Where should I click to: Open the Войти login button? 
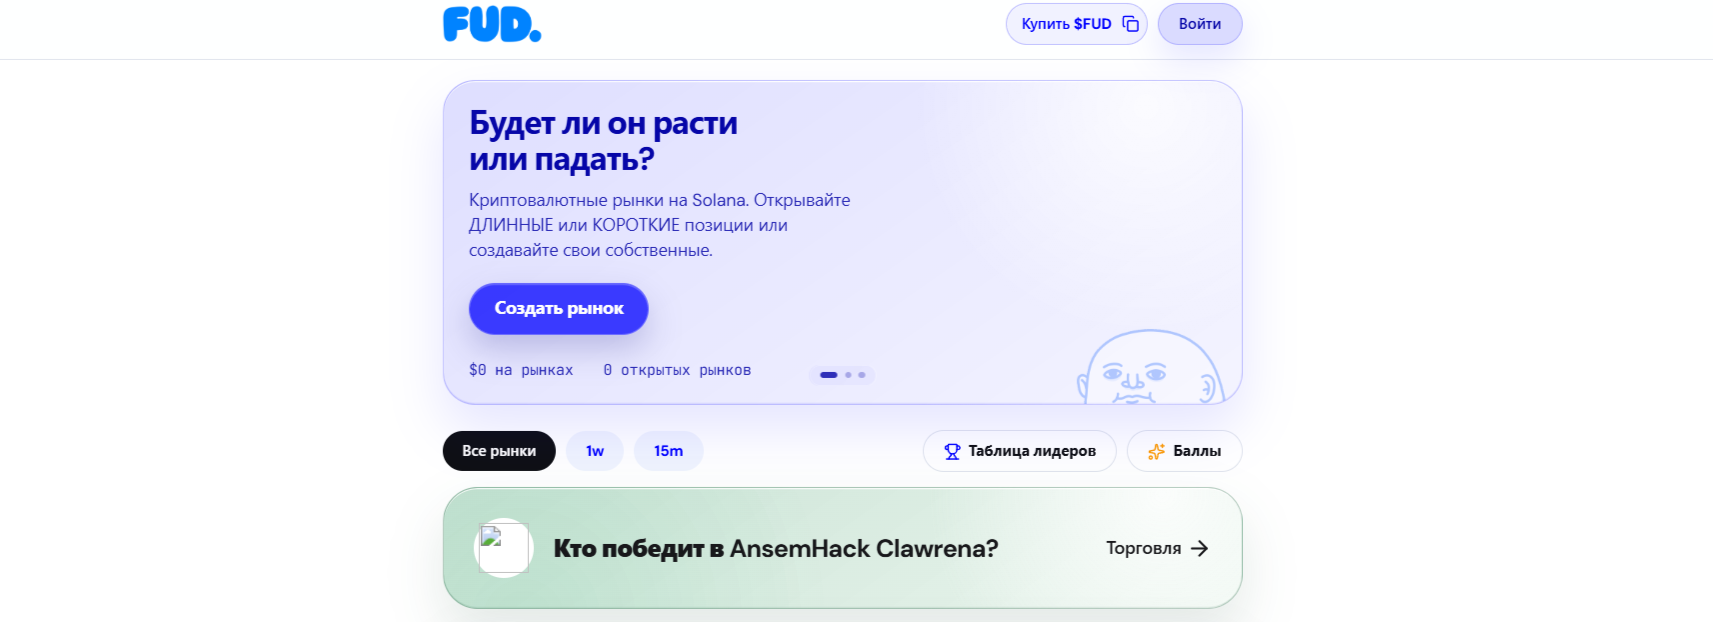(1199, 24)
